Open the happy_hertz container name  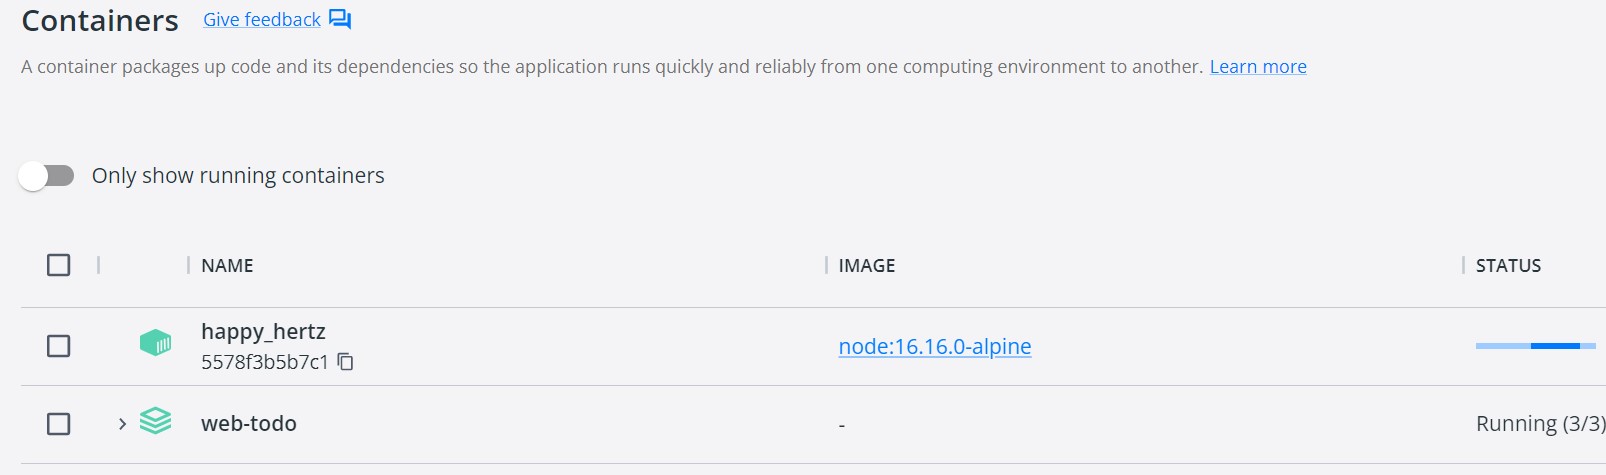point(263,332)
